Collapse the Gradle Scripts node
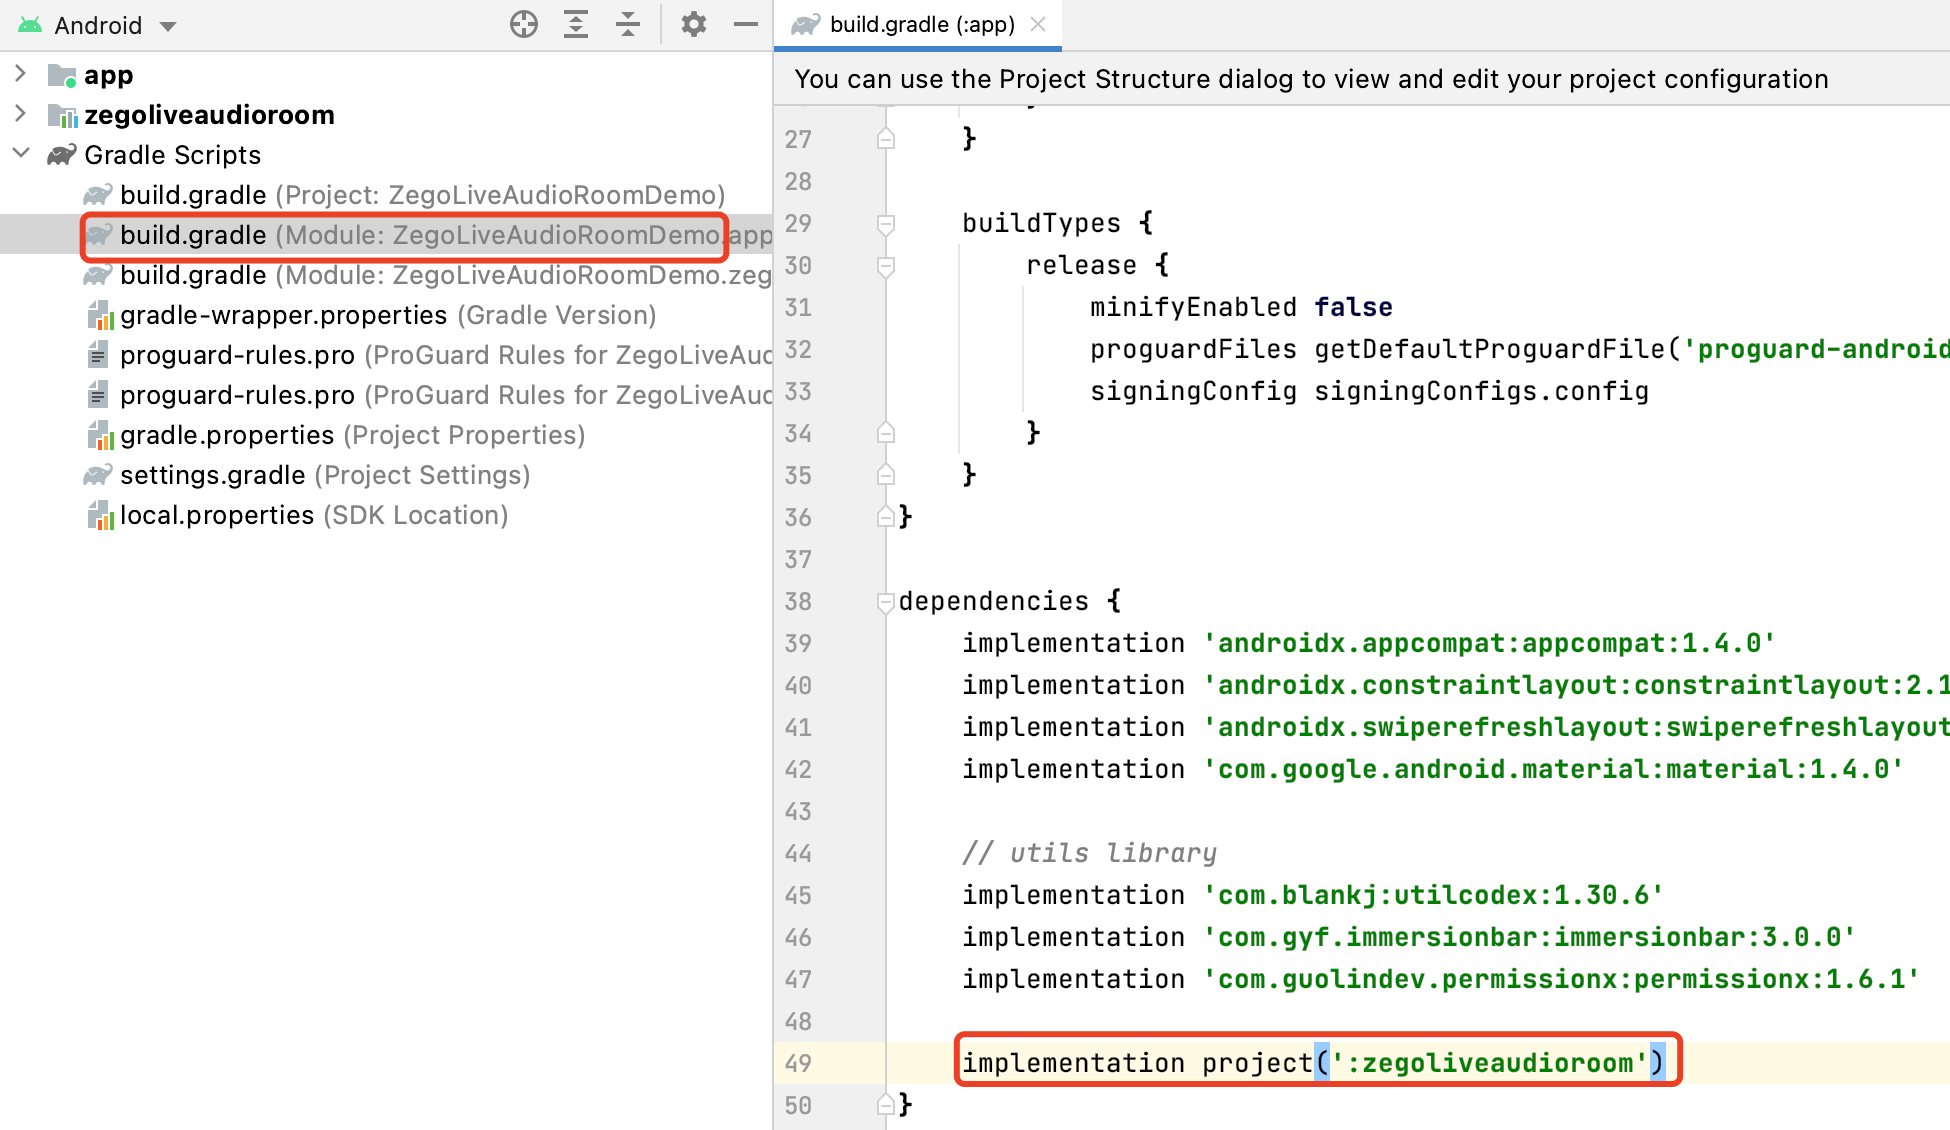 [x=20, y=154]
